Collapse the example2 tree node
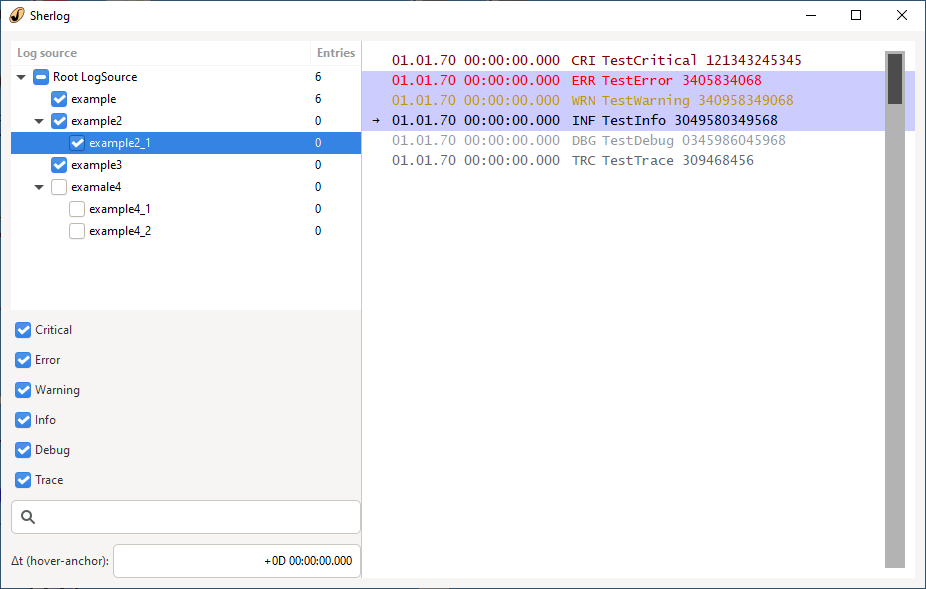 (38, 120)
